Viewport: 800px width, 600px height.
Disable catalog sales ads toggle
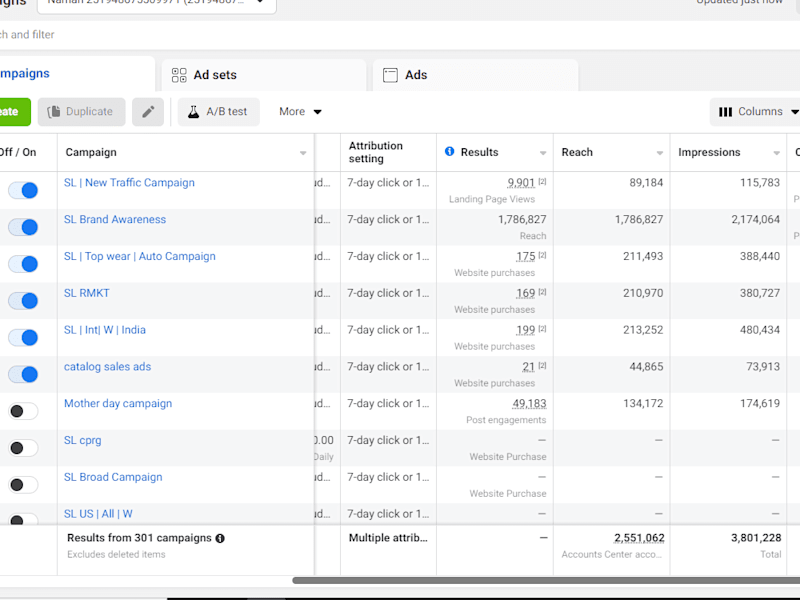click(23, 374)
